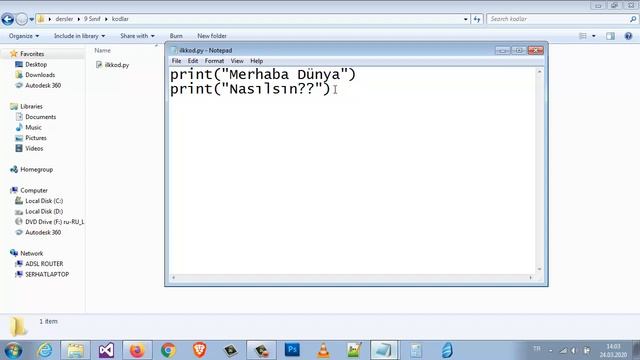Change the view with the Explorer views icon
The height and width of the screenshot is (360, 640).
pos(583,36)
